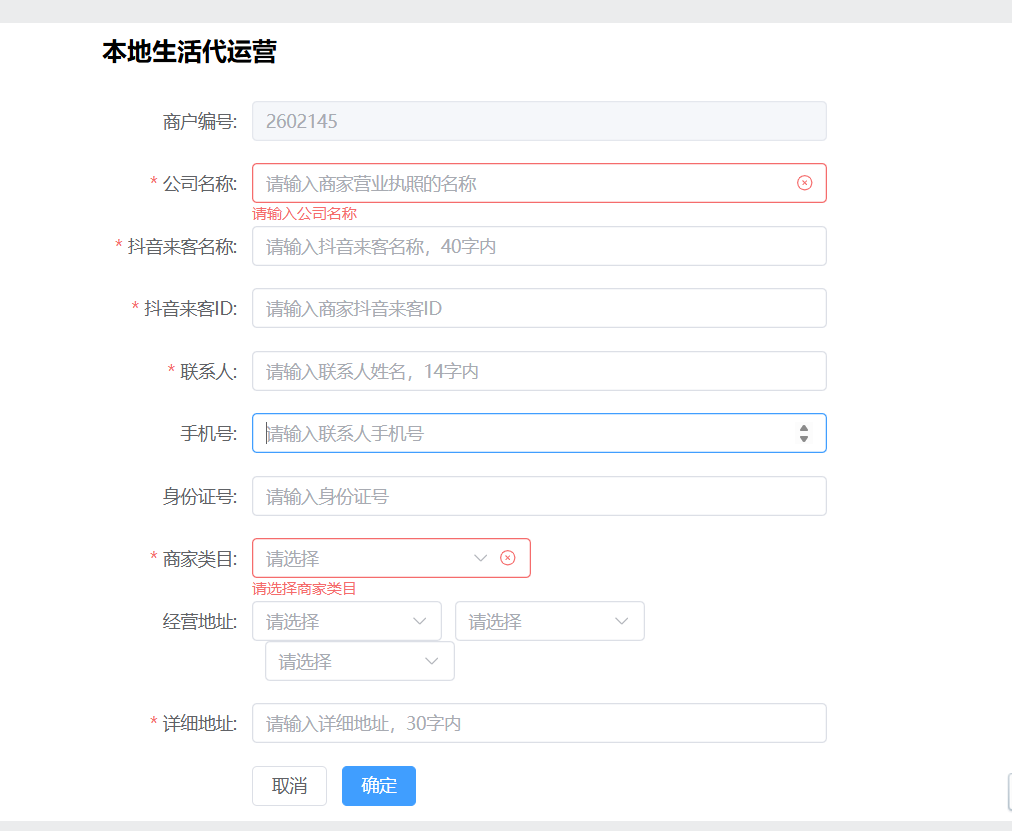This screenshot has height=831, width=1012.
Task: Click the error text 请输入公司名称
Action: click(304, 214)
